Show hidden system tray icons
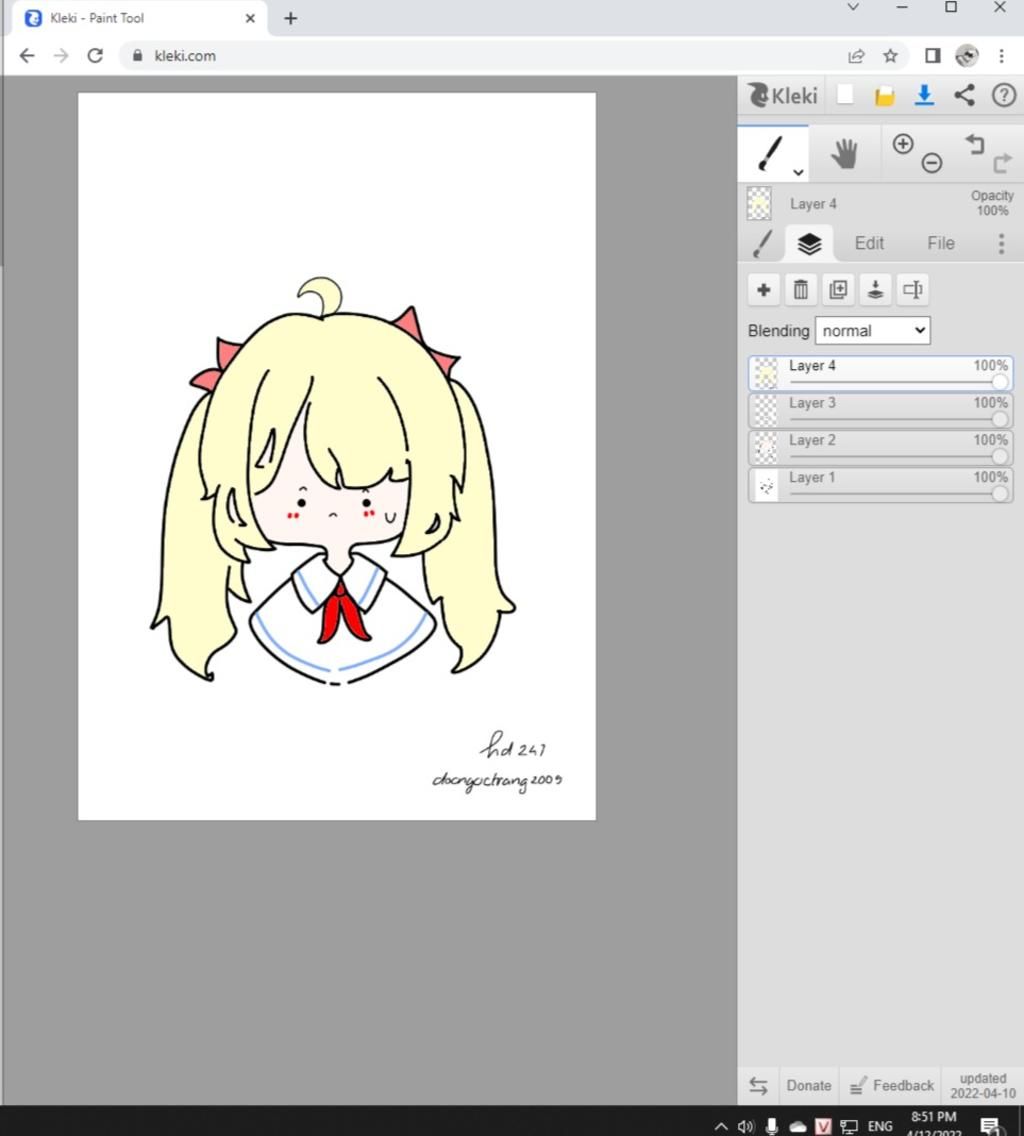 pyautogui.click(x=720, y=1126)
